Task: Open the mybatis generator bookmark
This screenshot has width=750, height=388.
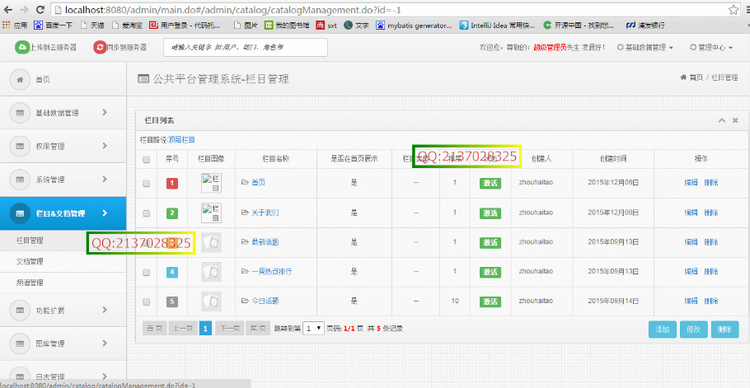Action: pyautogui.click(x=414, y=25)
